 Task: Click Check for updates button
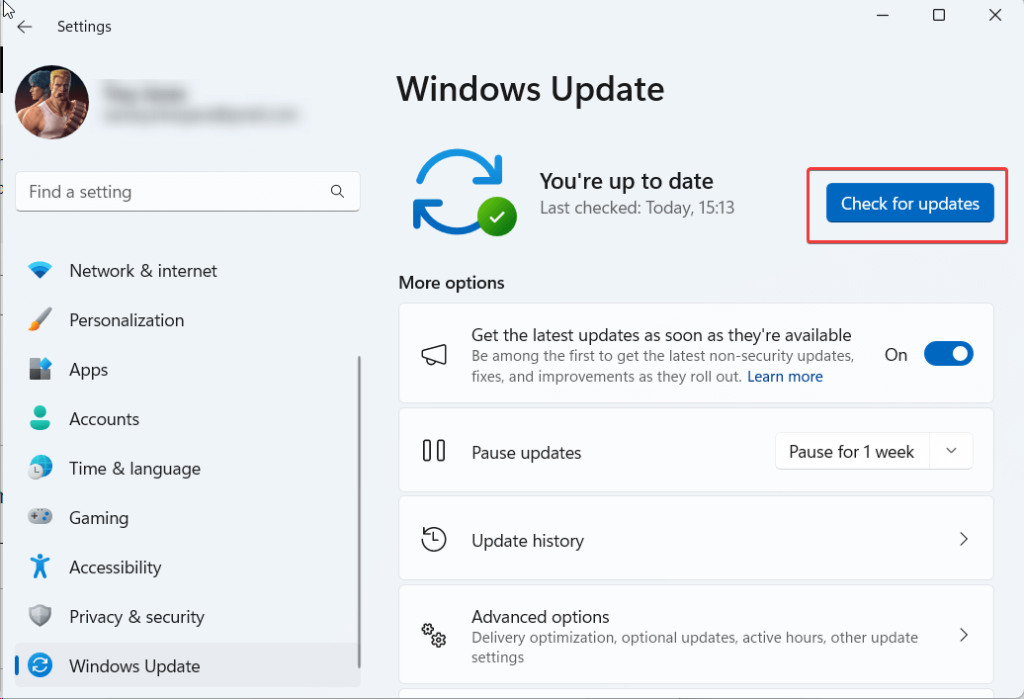click(x=909, y=204)
